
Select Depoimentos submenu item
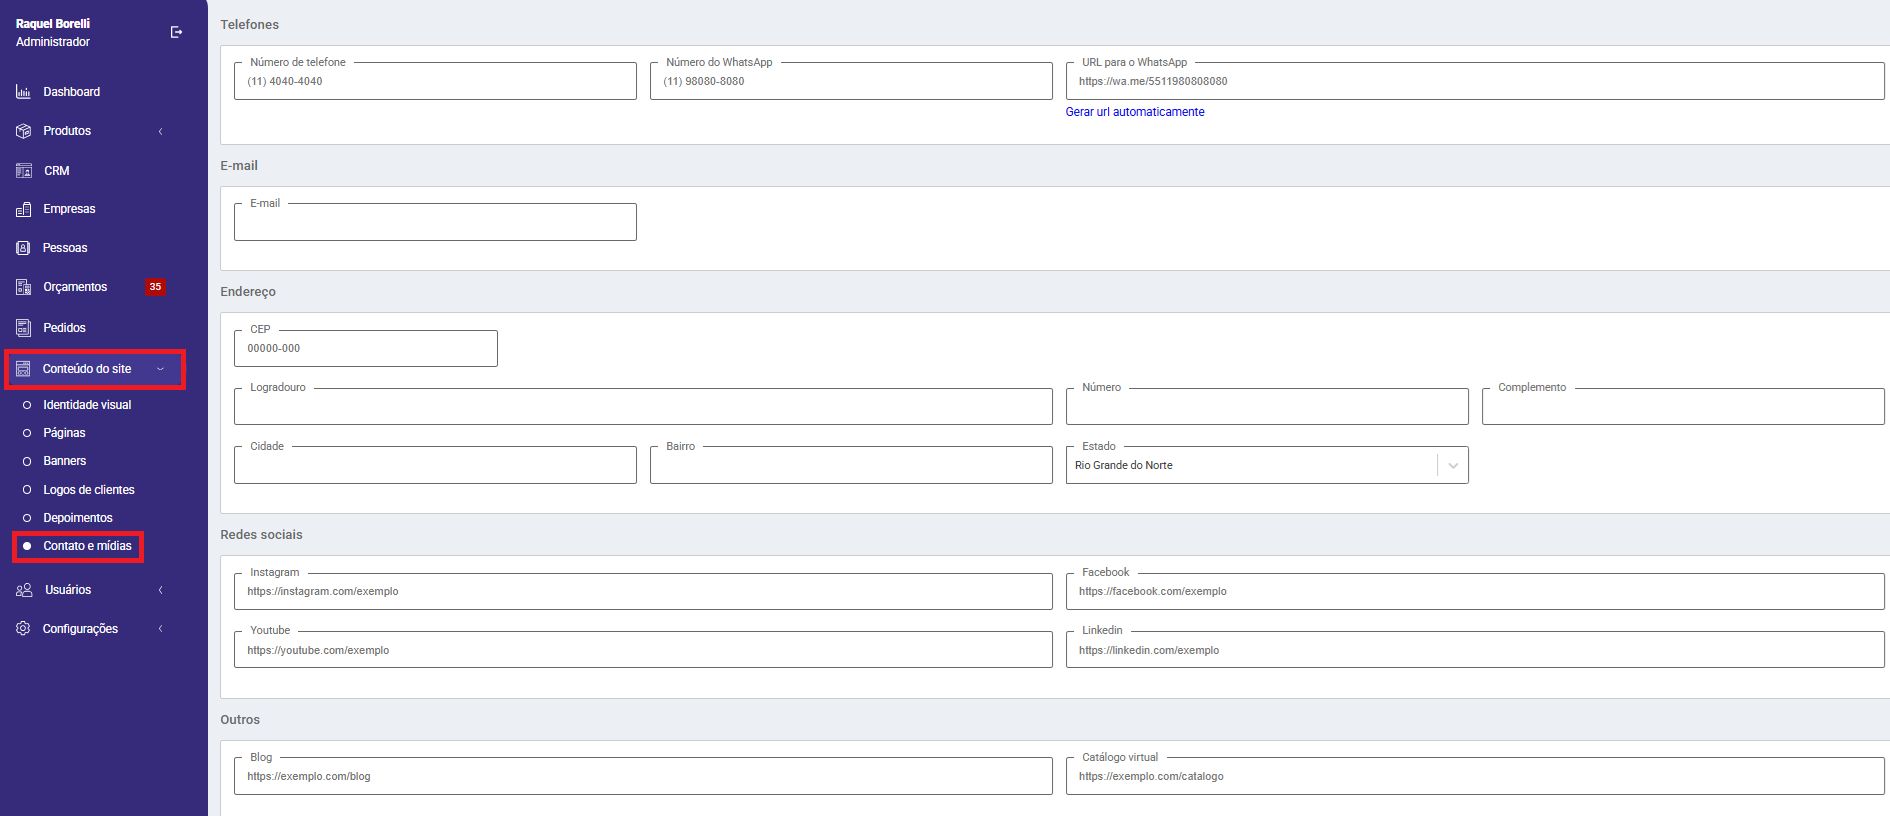77,518
